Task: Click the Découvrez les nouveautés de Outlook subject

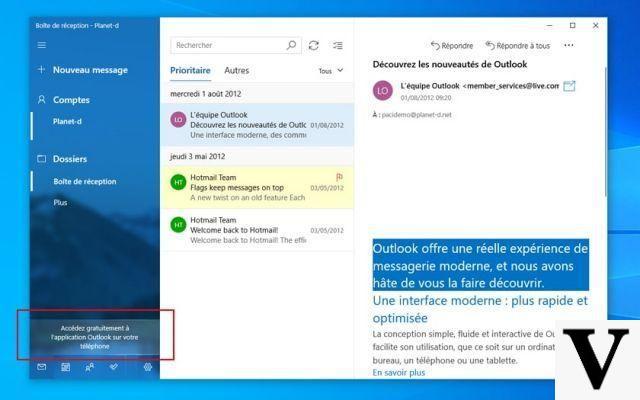Action: pyautogui.click(x=450, y=64)
